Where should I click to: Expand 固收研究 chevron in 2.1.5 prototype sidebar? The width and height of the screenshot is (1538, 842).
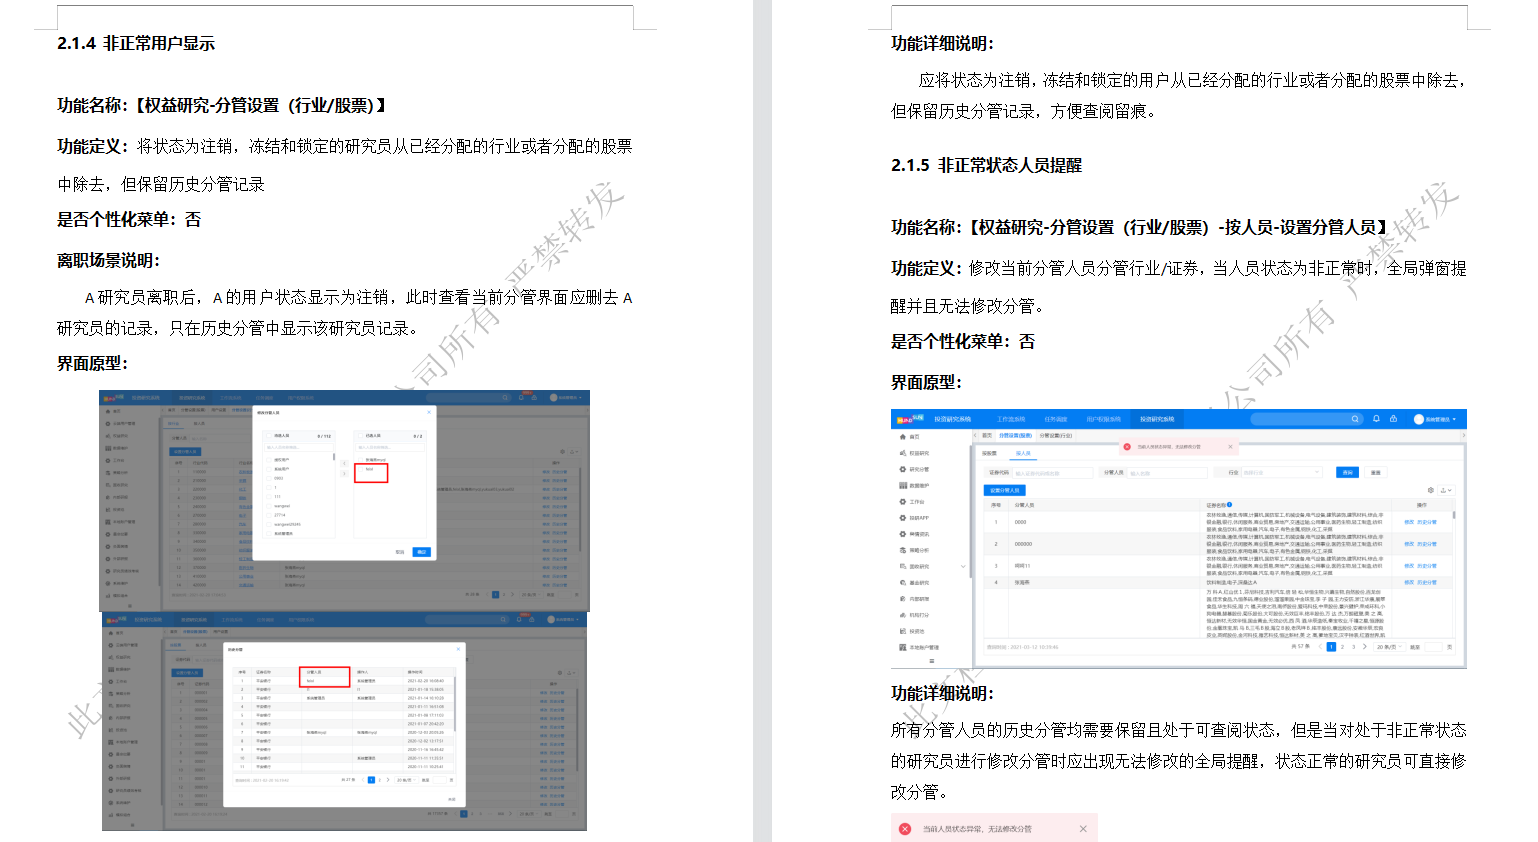pyautogui.click(x=963, y=566)
